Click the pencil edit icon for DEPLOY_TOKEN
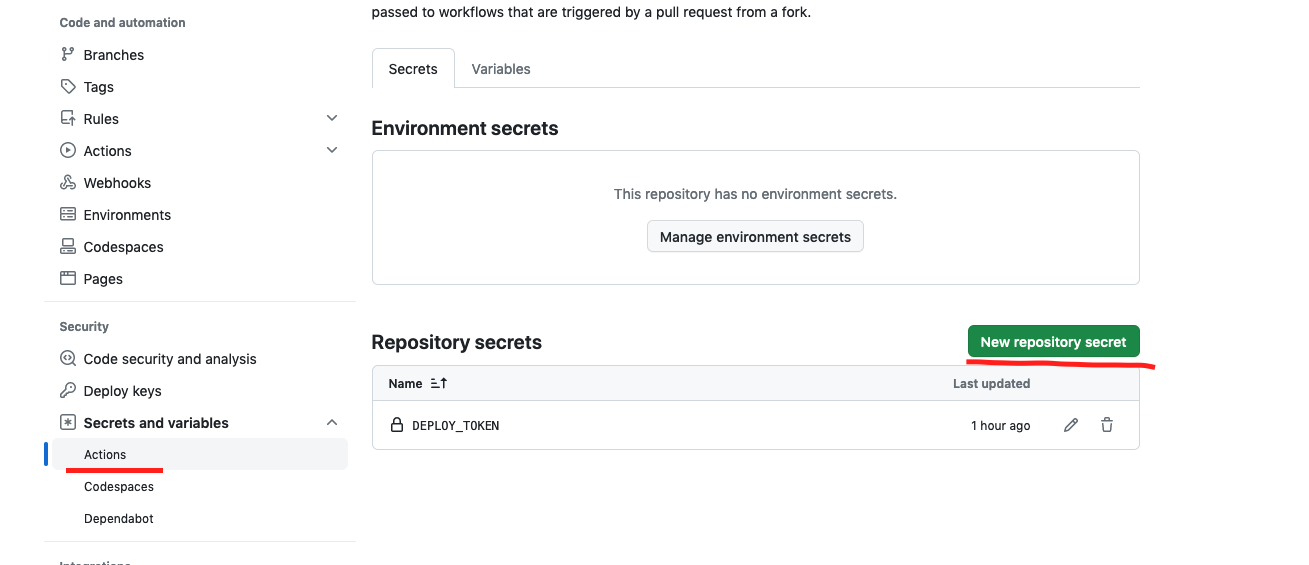The image size is (1309, 565). click(1071, 425)
